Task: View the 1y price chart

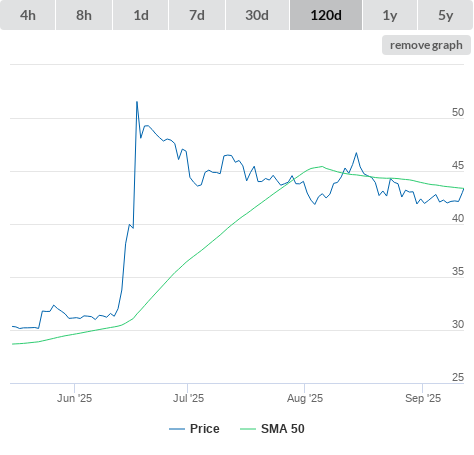Action: pyautogui.click(x=390, y=15)
